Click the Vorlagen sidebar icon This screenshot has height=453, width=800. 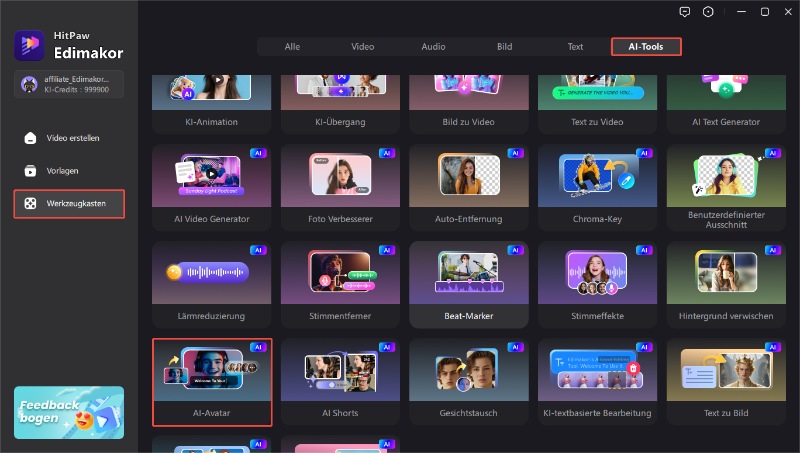(x=30, y=171)
